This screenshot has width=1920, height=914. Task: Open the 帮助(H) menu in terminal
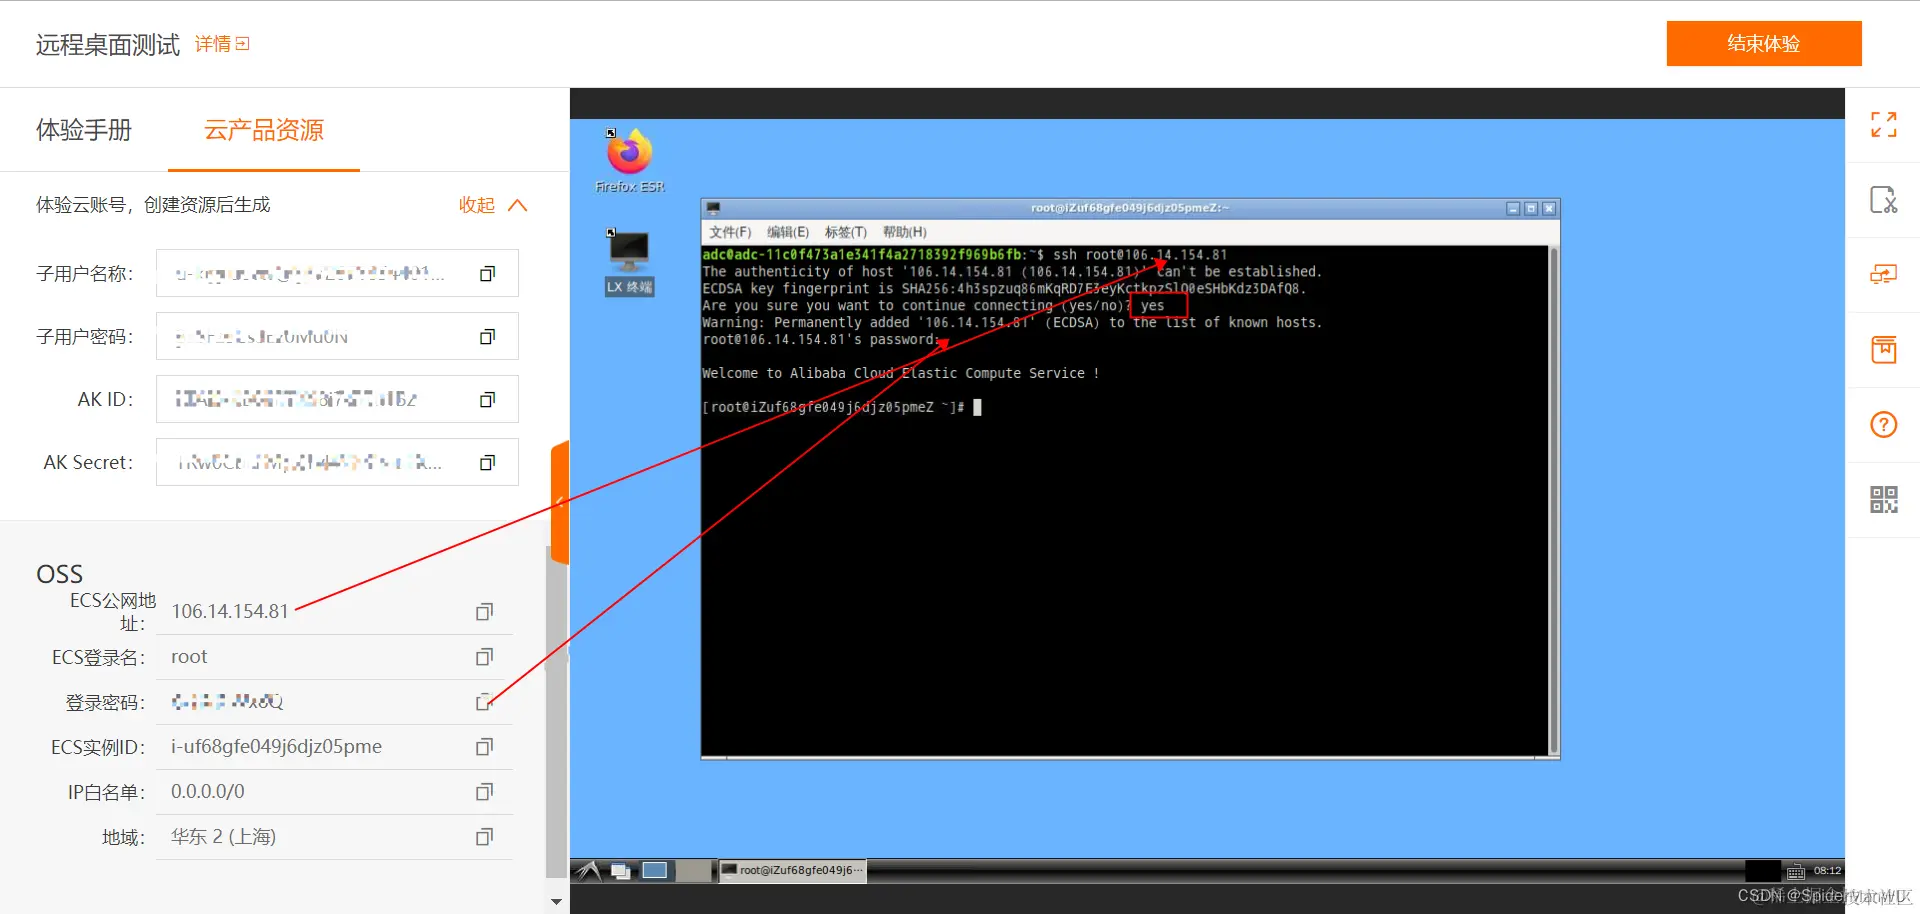904,232
